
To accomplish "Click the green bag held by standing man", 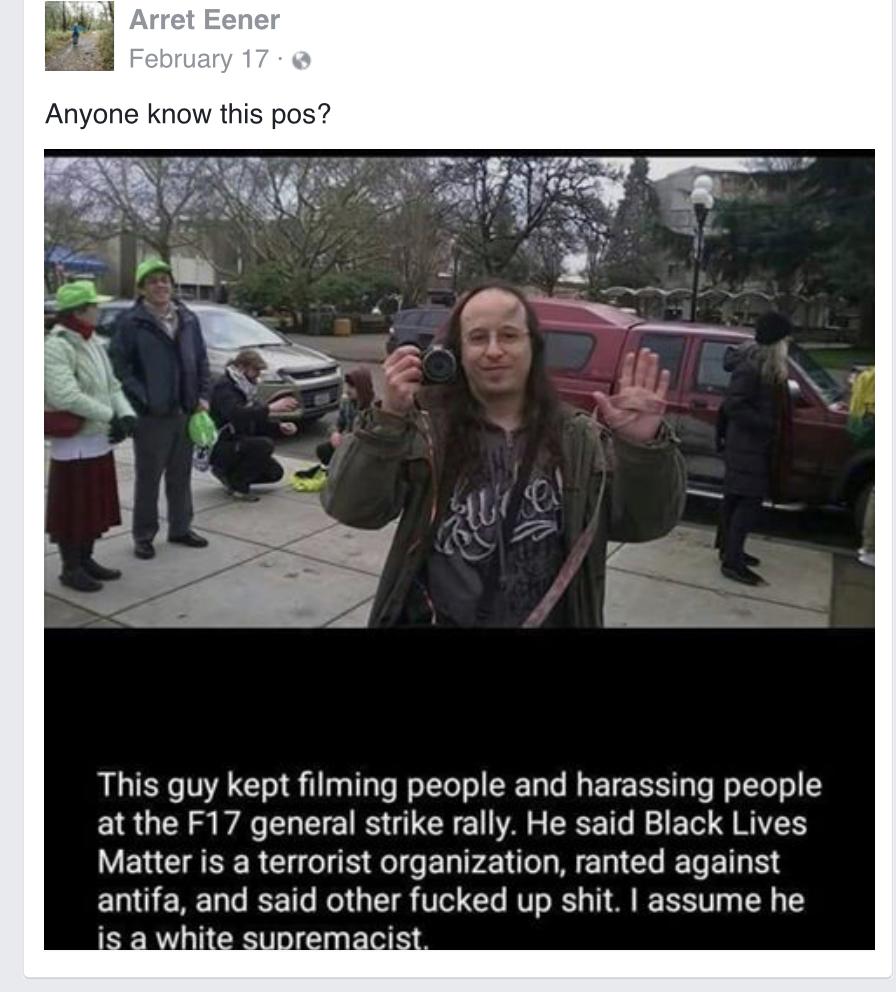I will [x=202, y=429].
